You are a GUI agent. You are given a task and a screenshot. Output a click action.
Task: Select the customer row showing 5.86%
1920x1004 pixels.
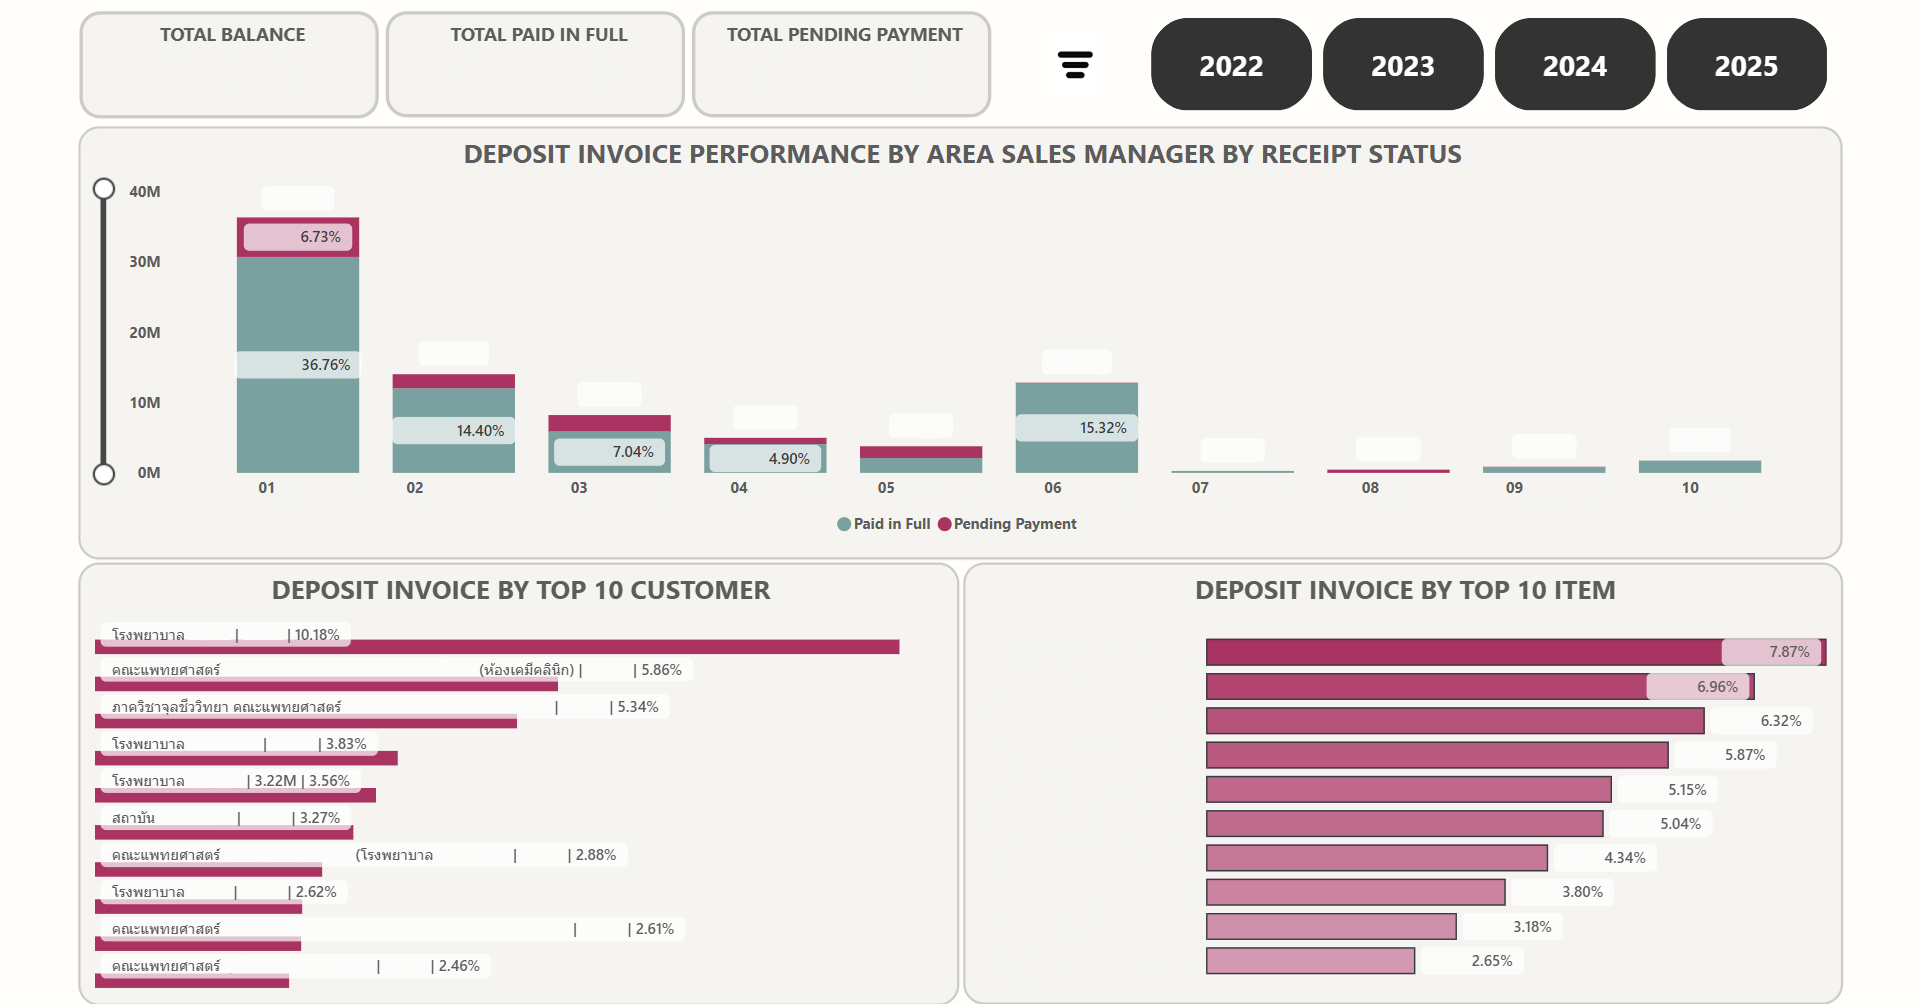coord(326,684)
